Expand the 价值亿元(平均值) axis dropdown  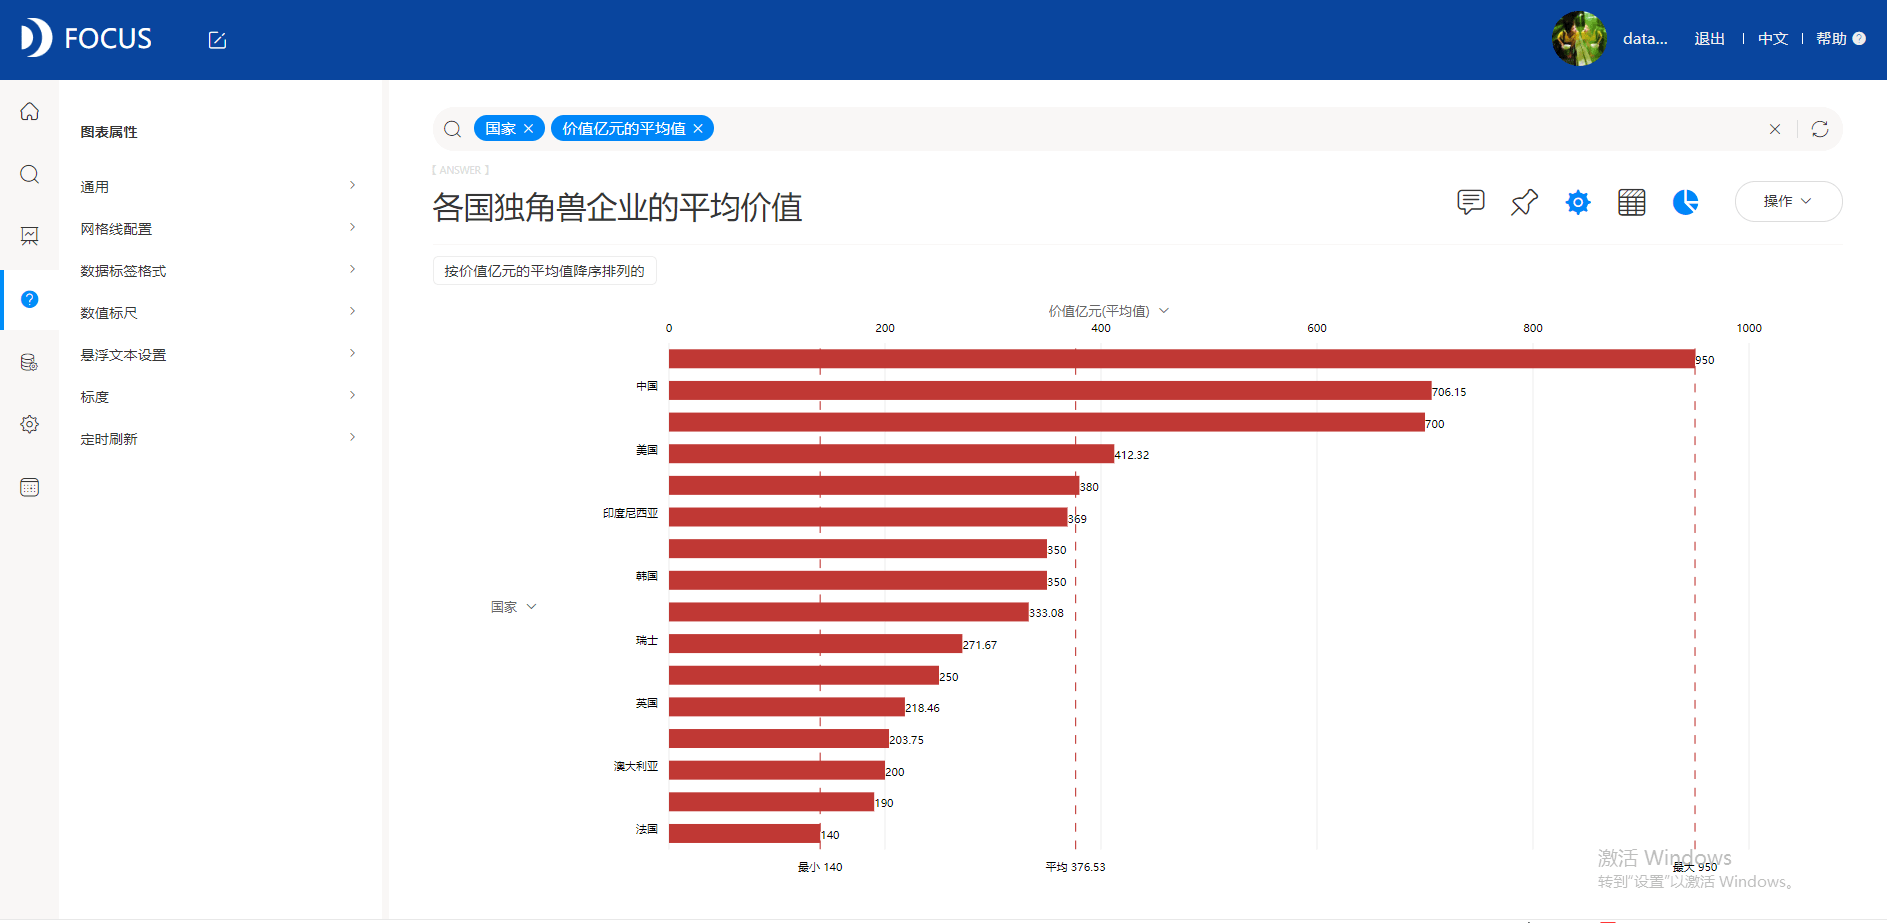1164,311
